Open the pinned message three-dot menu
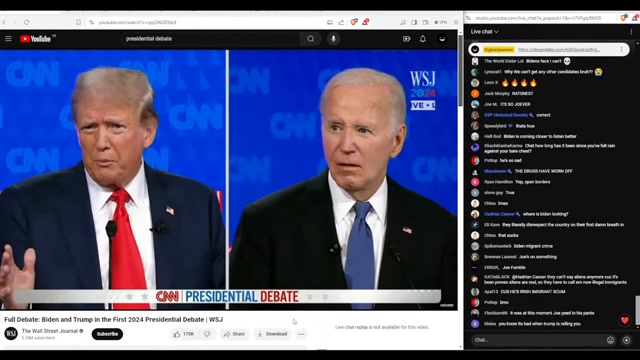 coord(622,49)
